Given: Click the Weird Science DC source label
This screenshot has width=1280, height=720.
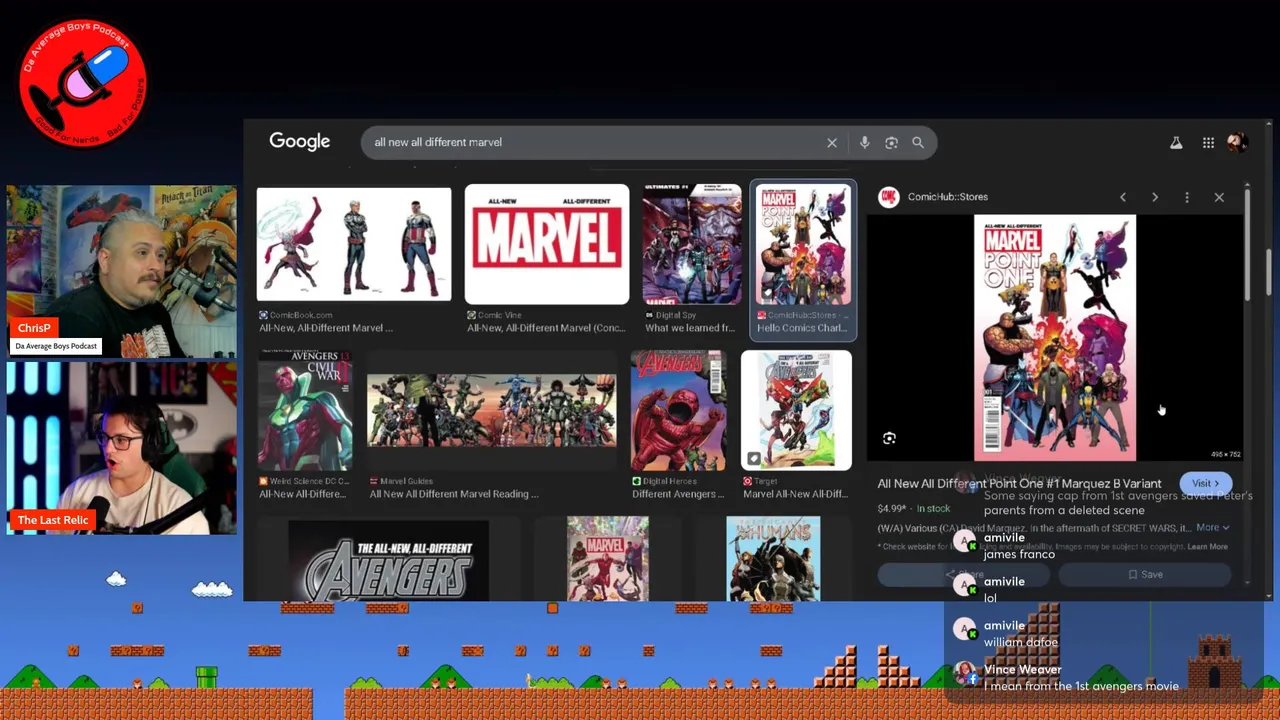Looking at the screenshot, I should point(307,481).
